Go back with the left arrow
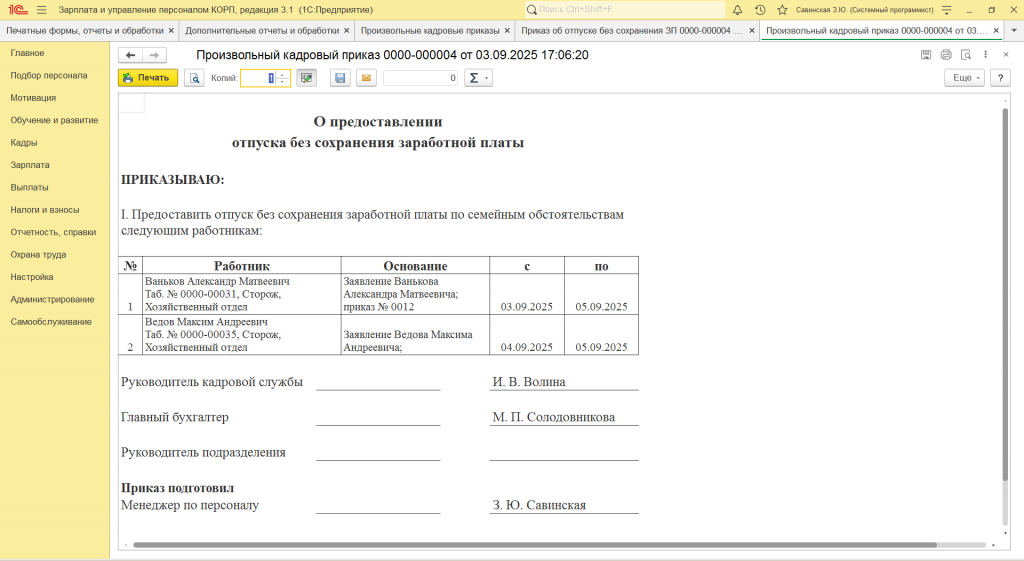The width and height of the screenshot is (1024, 561). (x=130, y=56)
